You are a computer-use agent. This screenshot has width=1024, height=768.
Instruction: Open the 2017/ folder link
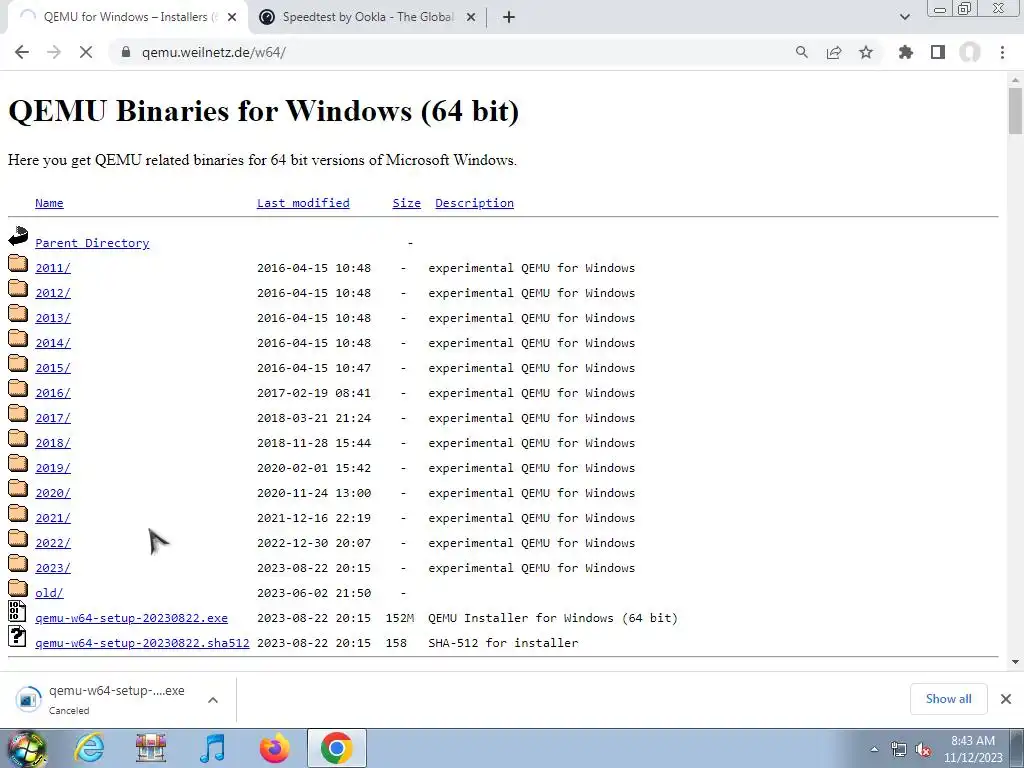pyautogui.click(x=53, y=418)
